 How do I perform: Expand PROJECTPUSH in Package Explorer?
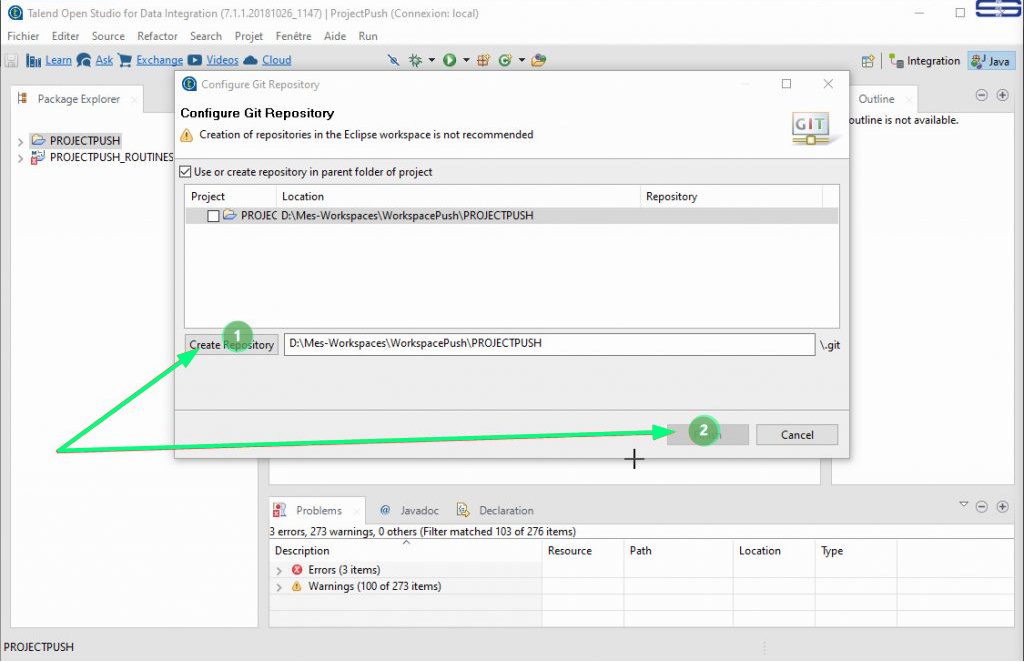pos(20,141)
